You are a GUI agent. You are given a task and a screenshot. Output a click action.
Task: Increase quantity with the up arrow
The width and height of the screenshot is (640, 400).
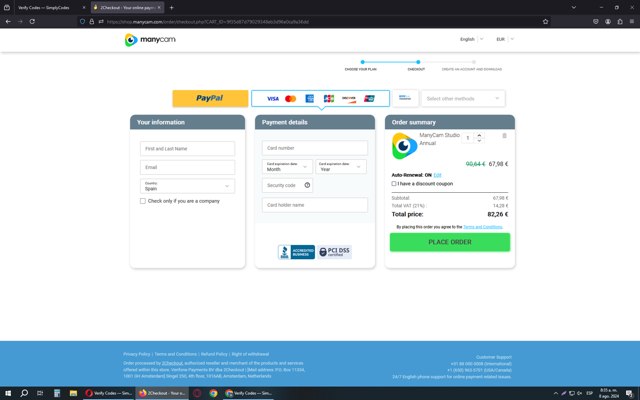click(480, 135)
